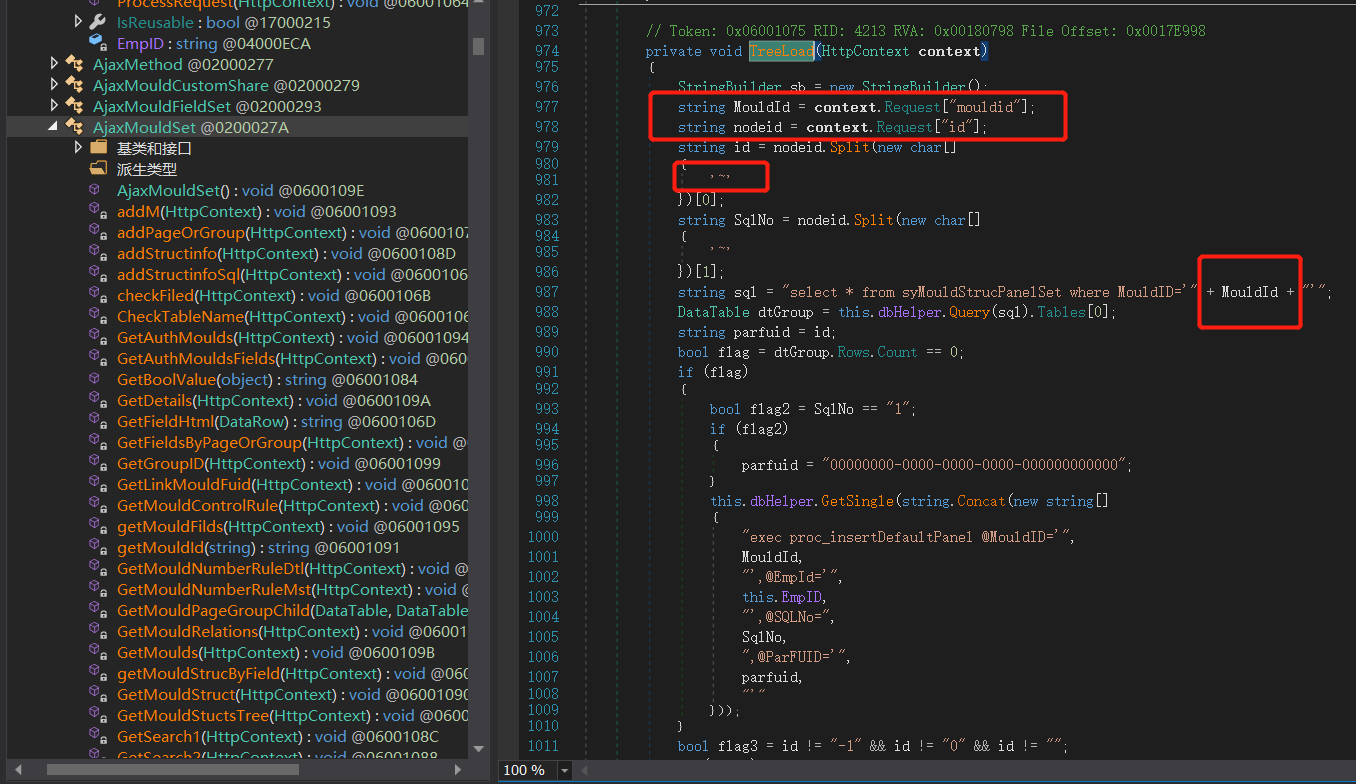Click the method icon beside GetFieldHtml

(98, 421)
